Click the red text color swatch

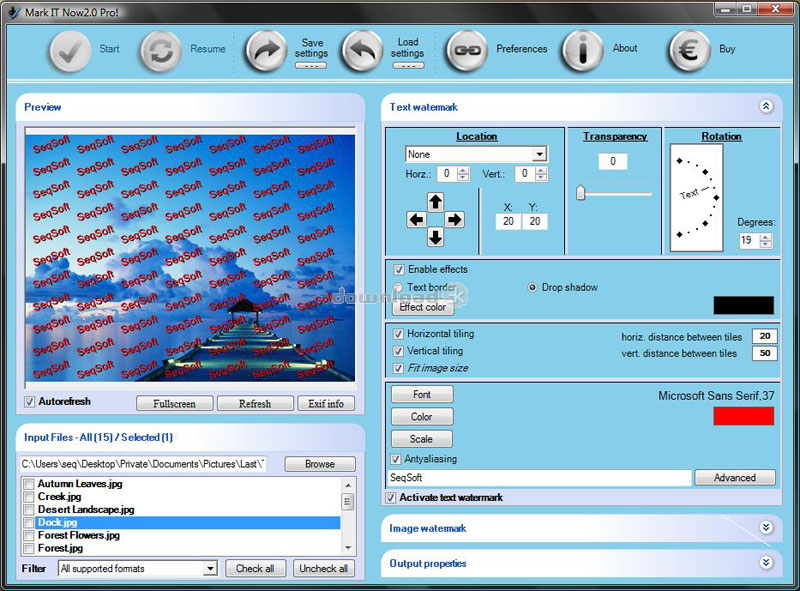[743, 416]
